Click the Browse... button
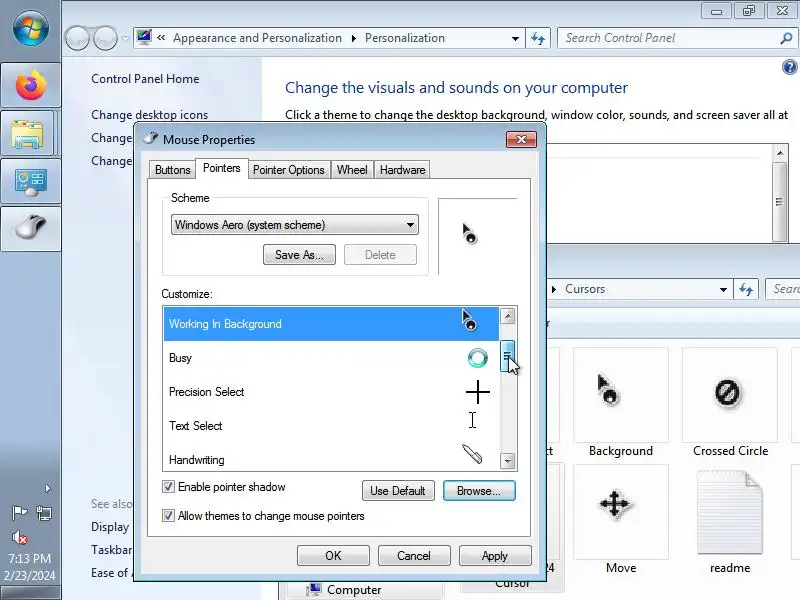Screen dimensions: 800x600 [479, 490]
